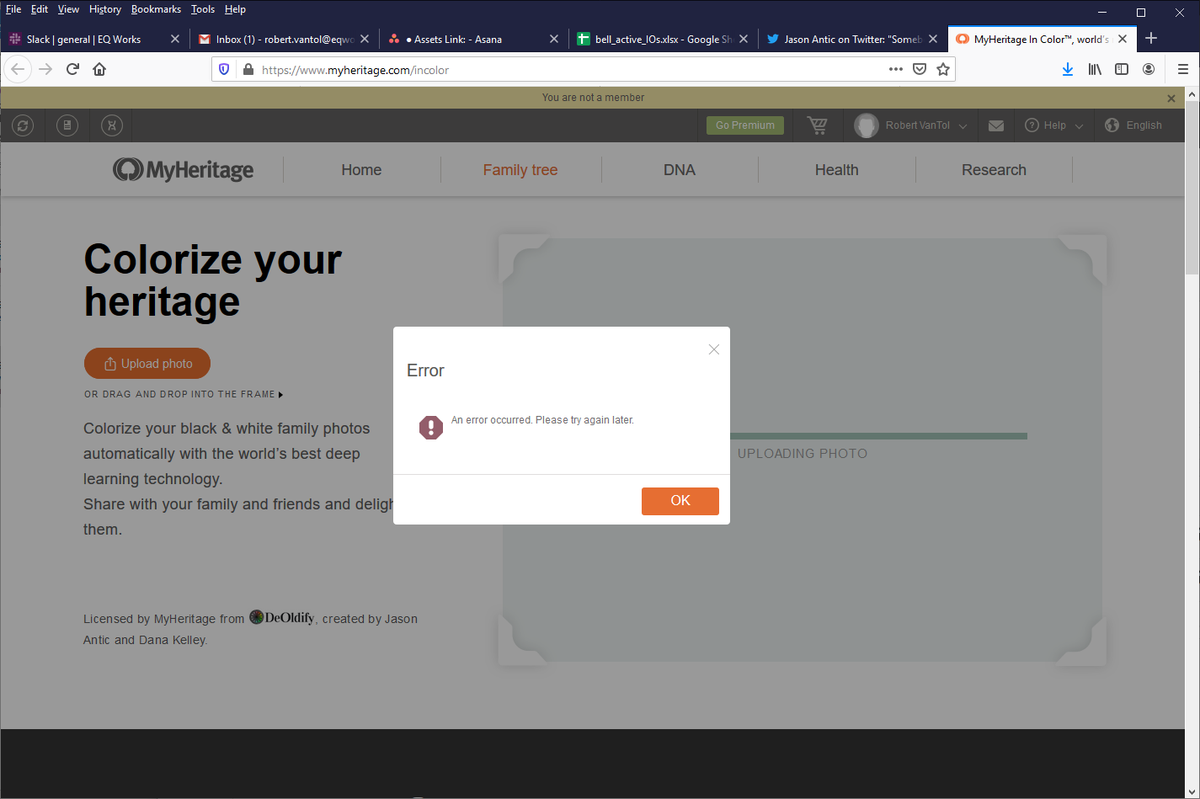This screenshot has height=799, width=1200.
Task: Click the DeOldify link
Action: [282, 618]
